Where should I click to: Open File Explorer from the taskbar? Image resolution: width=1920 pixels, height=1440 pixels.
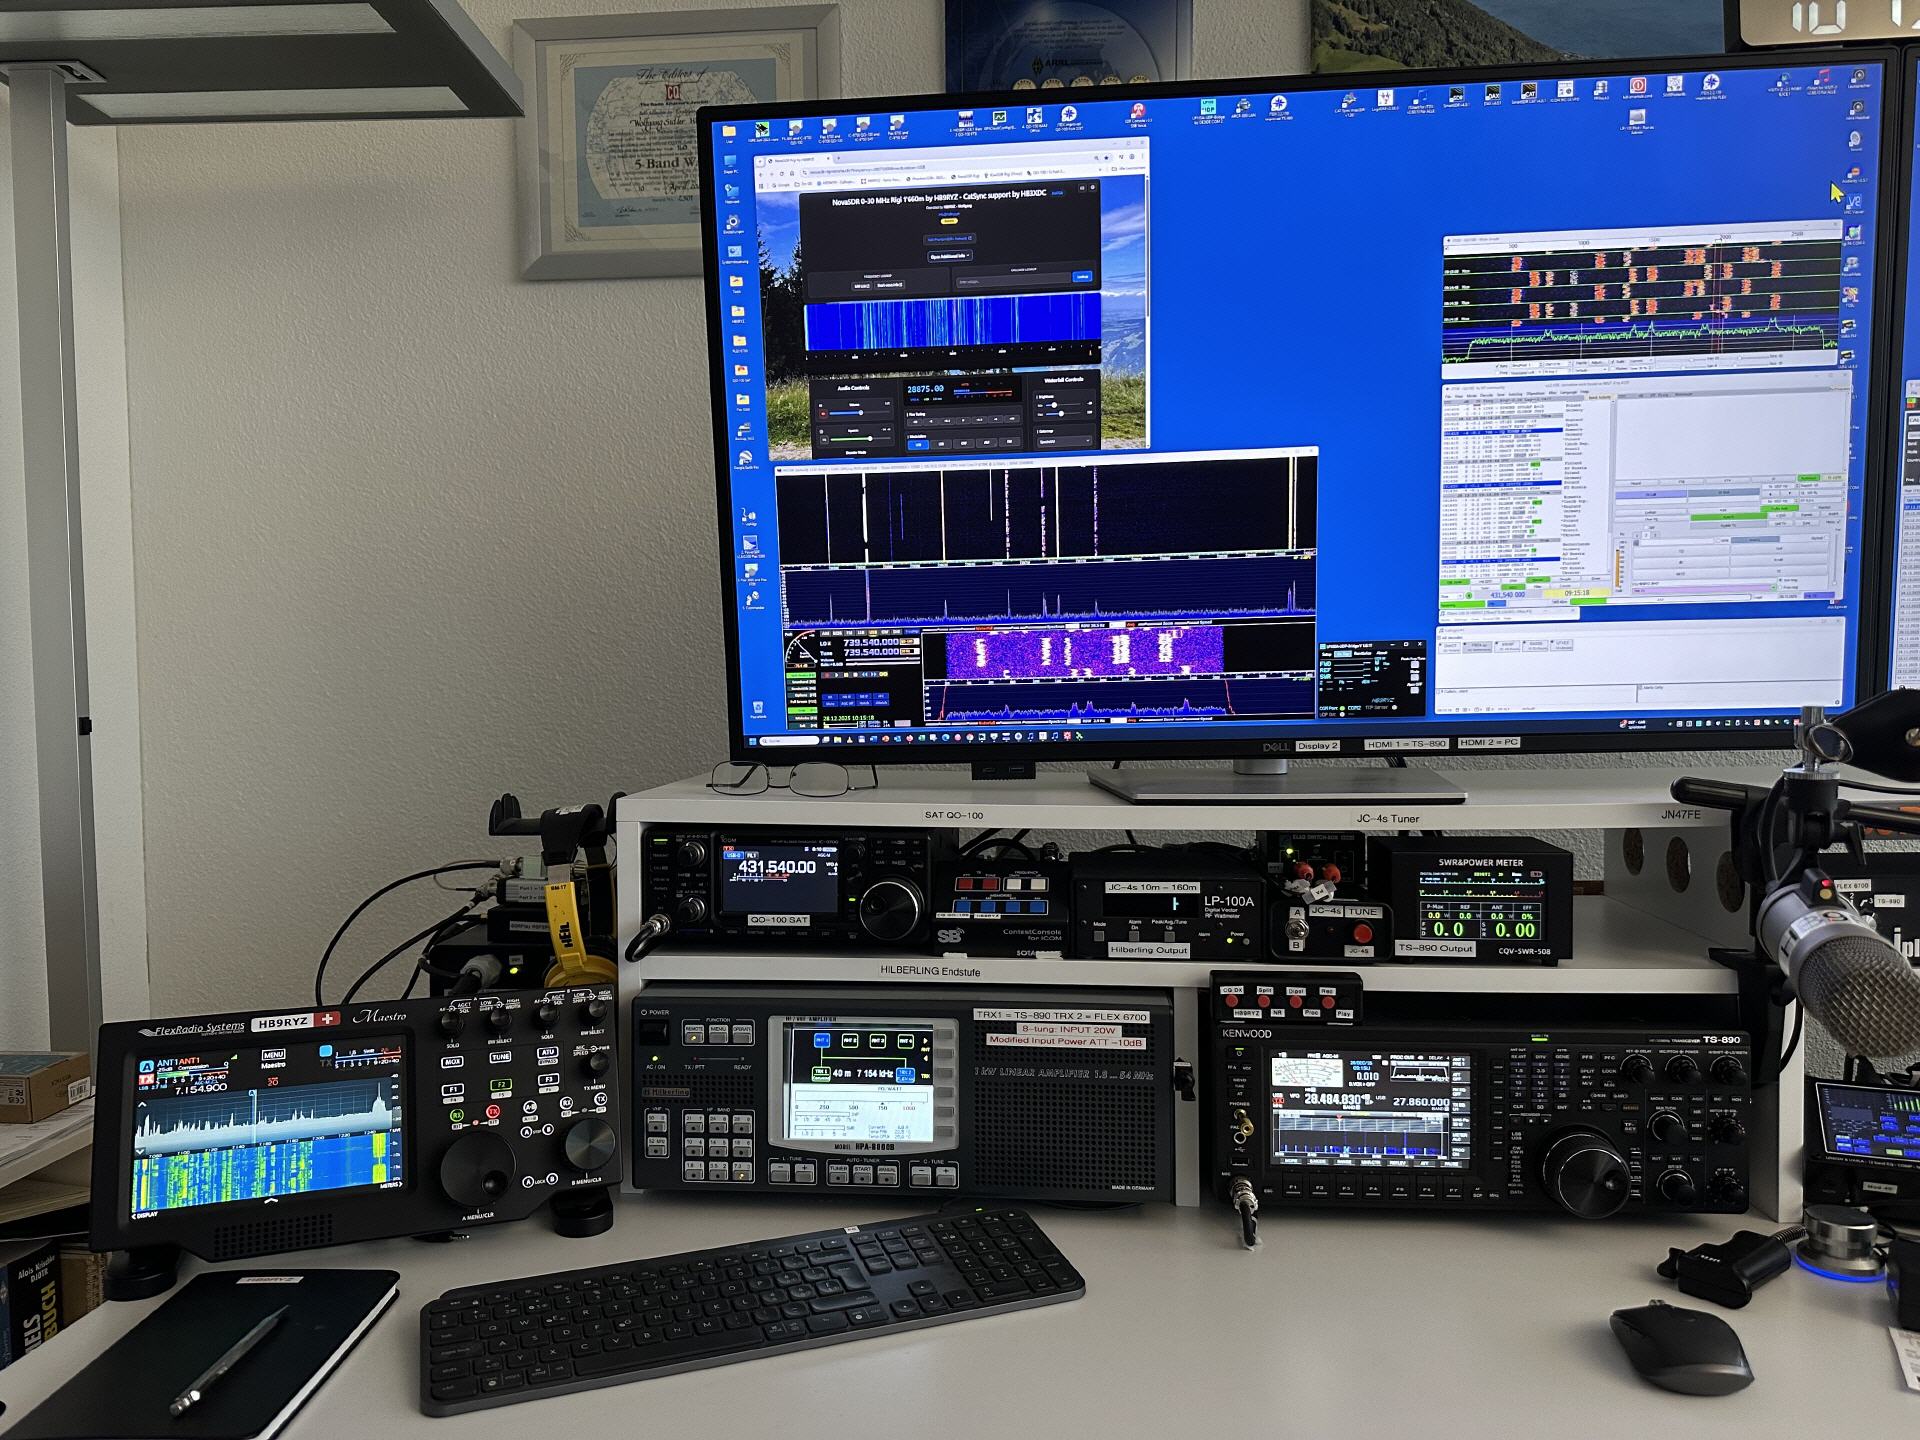(837, 739)
